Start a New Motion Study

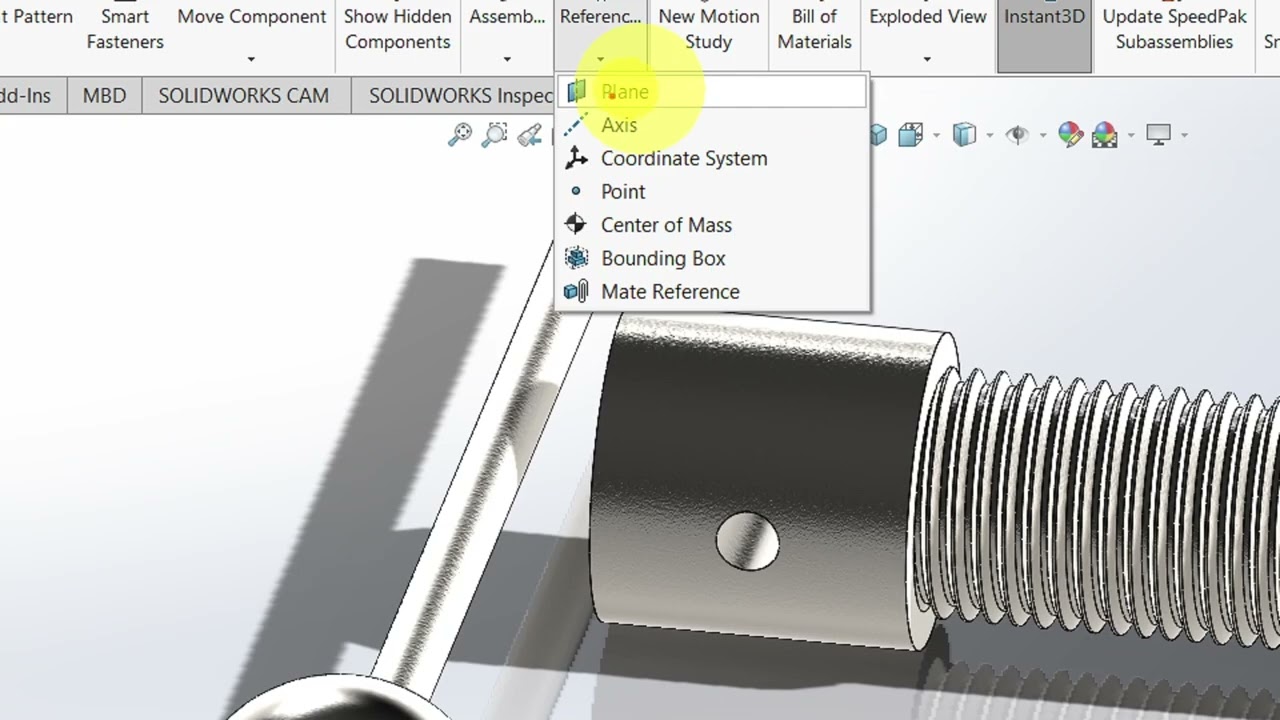(709, 29)
